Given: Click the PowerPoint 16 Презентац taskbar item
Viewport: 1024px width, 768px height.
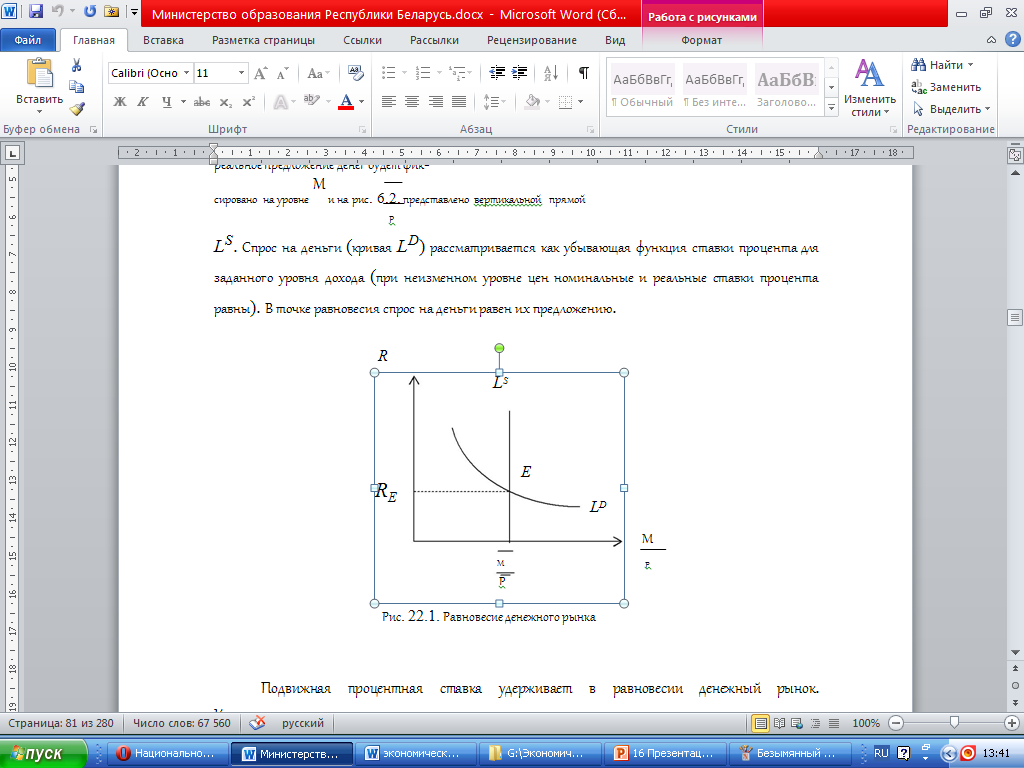Looking at the screenshot, I should click(664, 753).
